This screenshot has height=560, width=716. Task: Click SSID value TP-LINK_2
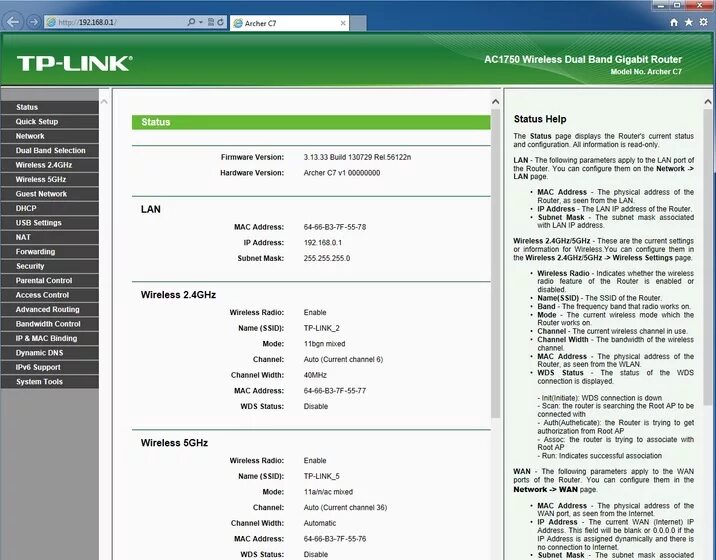pyautogui.click(x=321, y=328)
